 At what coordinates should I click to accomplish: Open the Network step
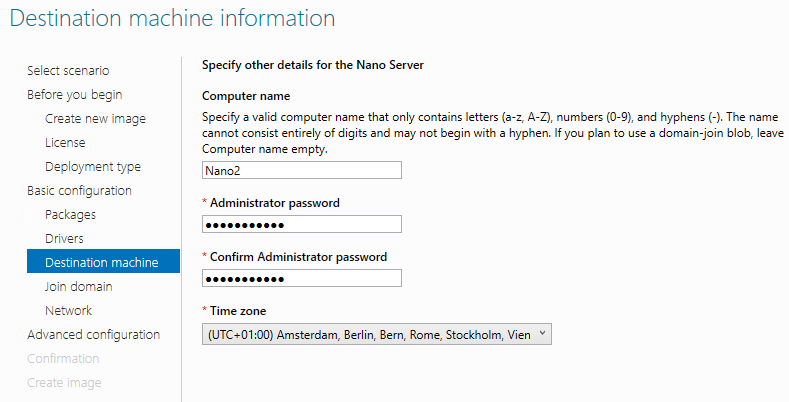point(68,310)
